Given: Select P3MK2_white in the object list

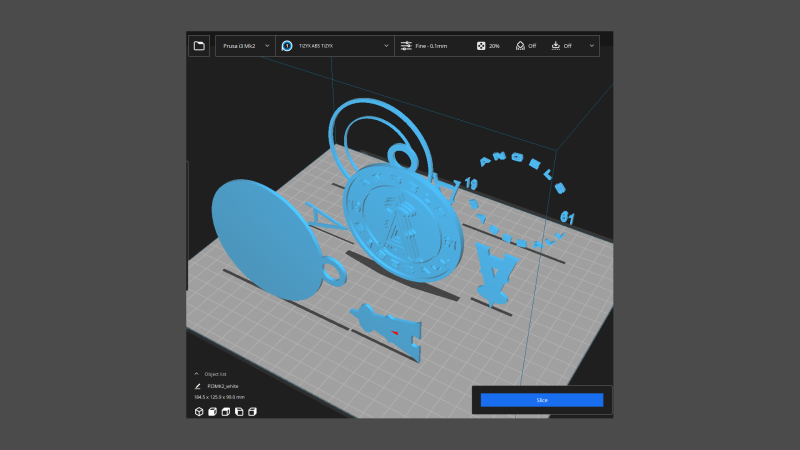Looking at the screenshot, I should point(223,385).
